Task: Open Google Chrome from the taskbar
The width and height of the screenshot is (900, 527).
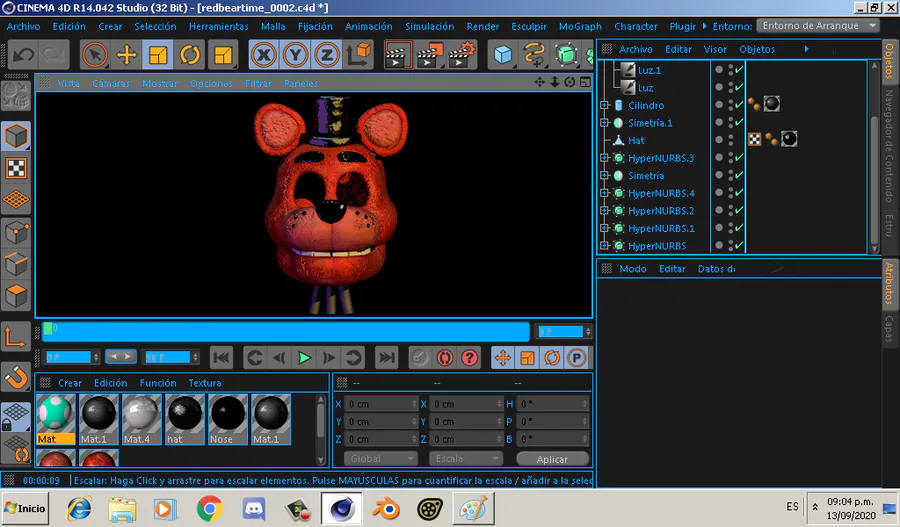Action: [x=210, y=509]
